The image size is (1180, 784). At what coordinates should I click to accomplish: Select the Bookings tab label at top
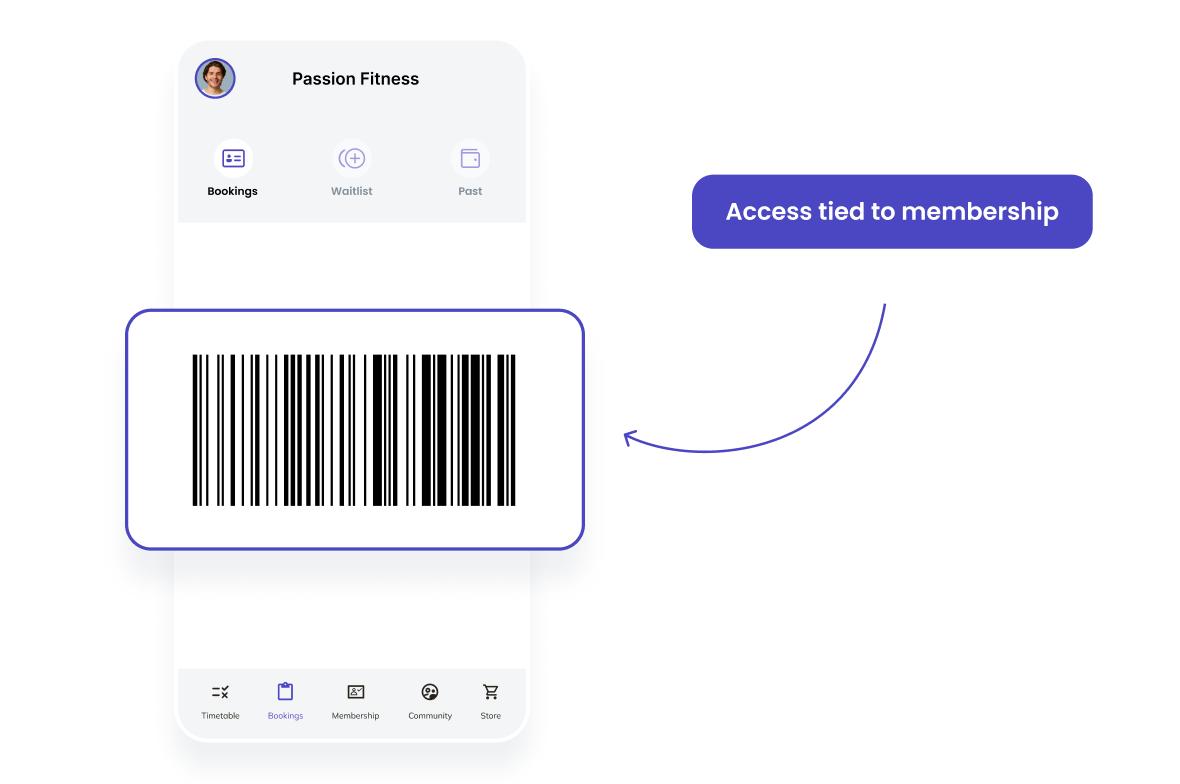coord(233,191)
